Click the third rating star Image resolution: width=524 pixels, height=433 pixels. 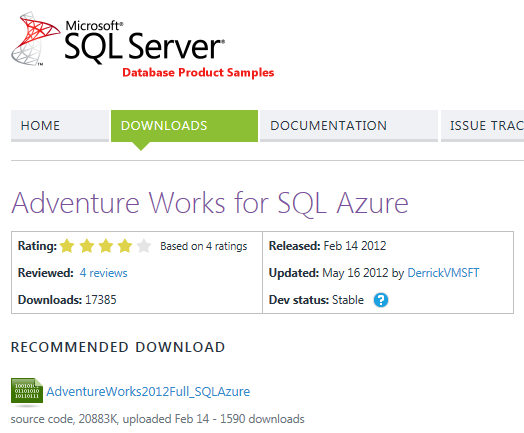coord(106,246)
